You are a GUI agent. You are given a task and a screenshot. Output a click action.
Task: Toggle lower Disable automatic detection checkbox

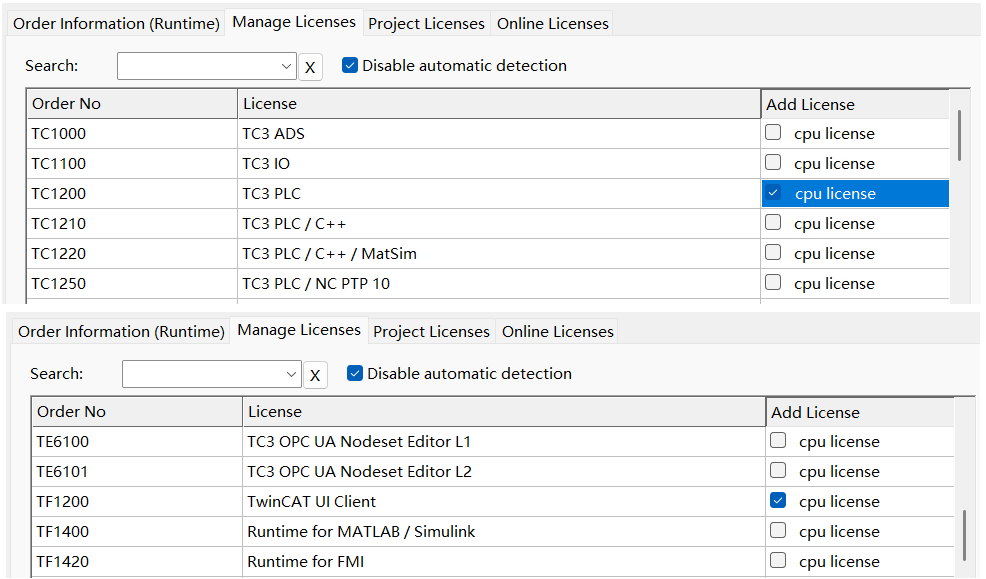point(355,373)
